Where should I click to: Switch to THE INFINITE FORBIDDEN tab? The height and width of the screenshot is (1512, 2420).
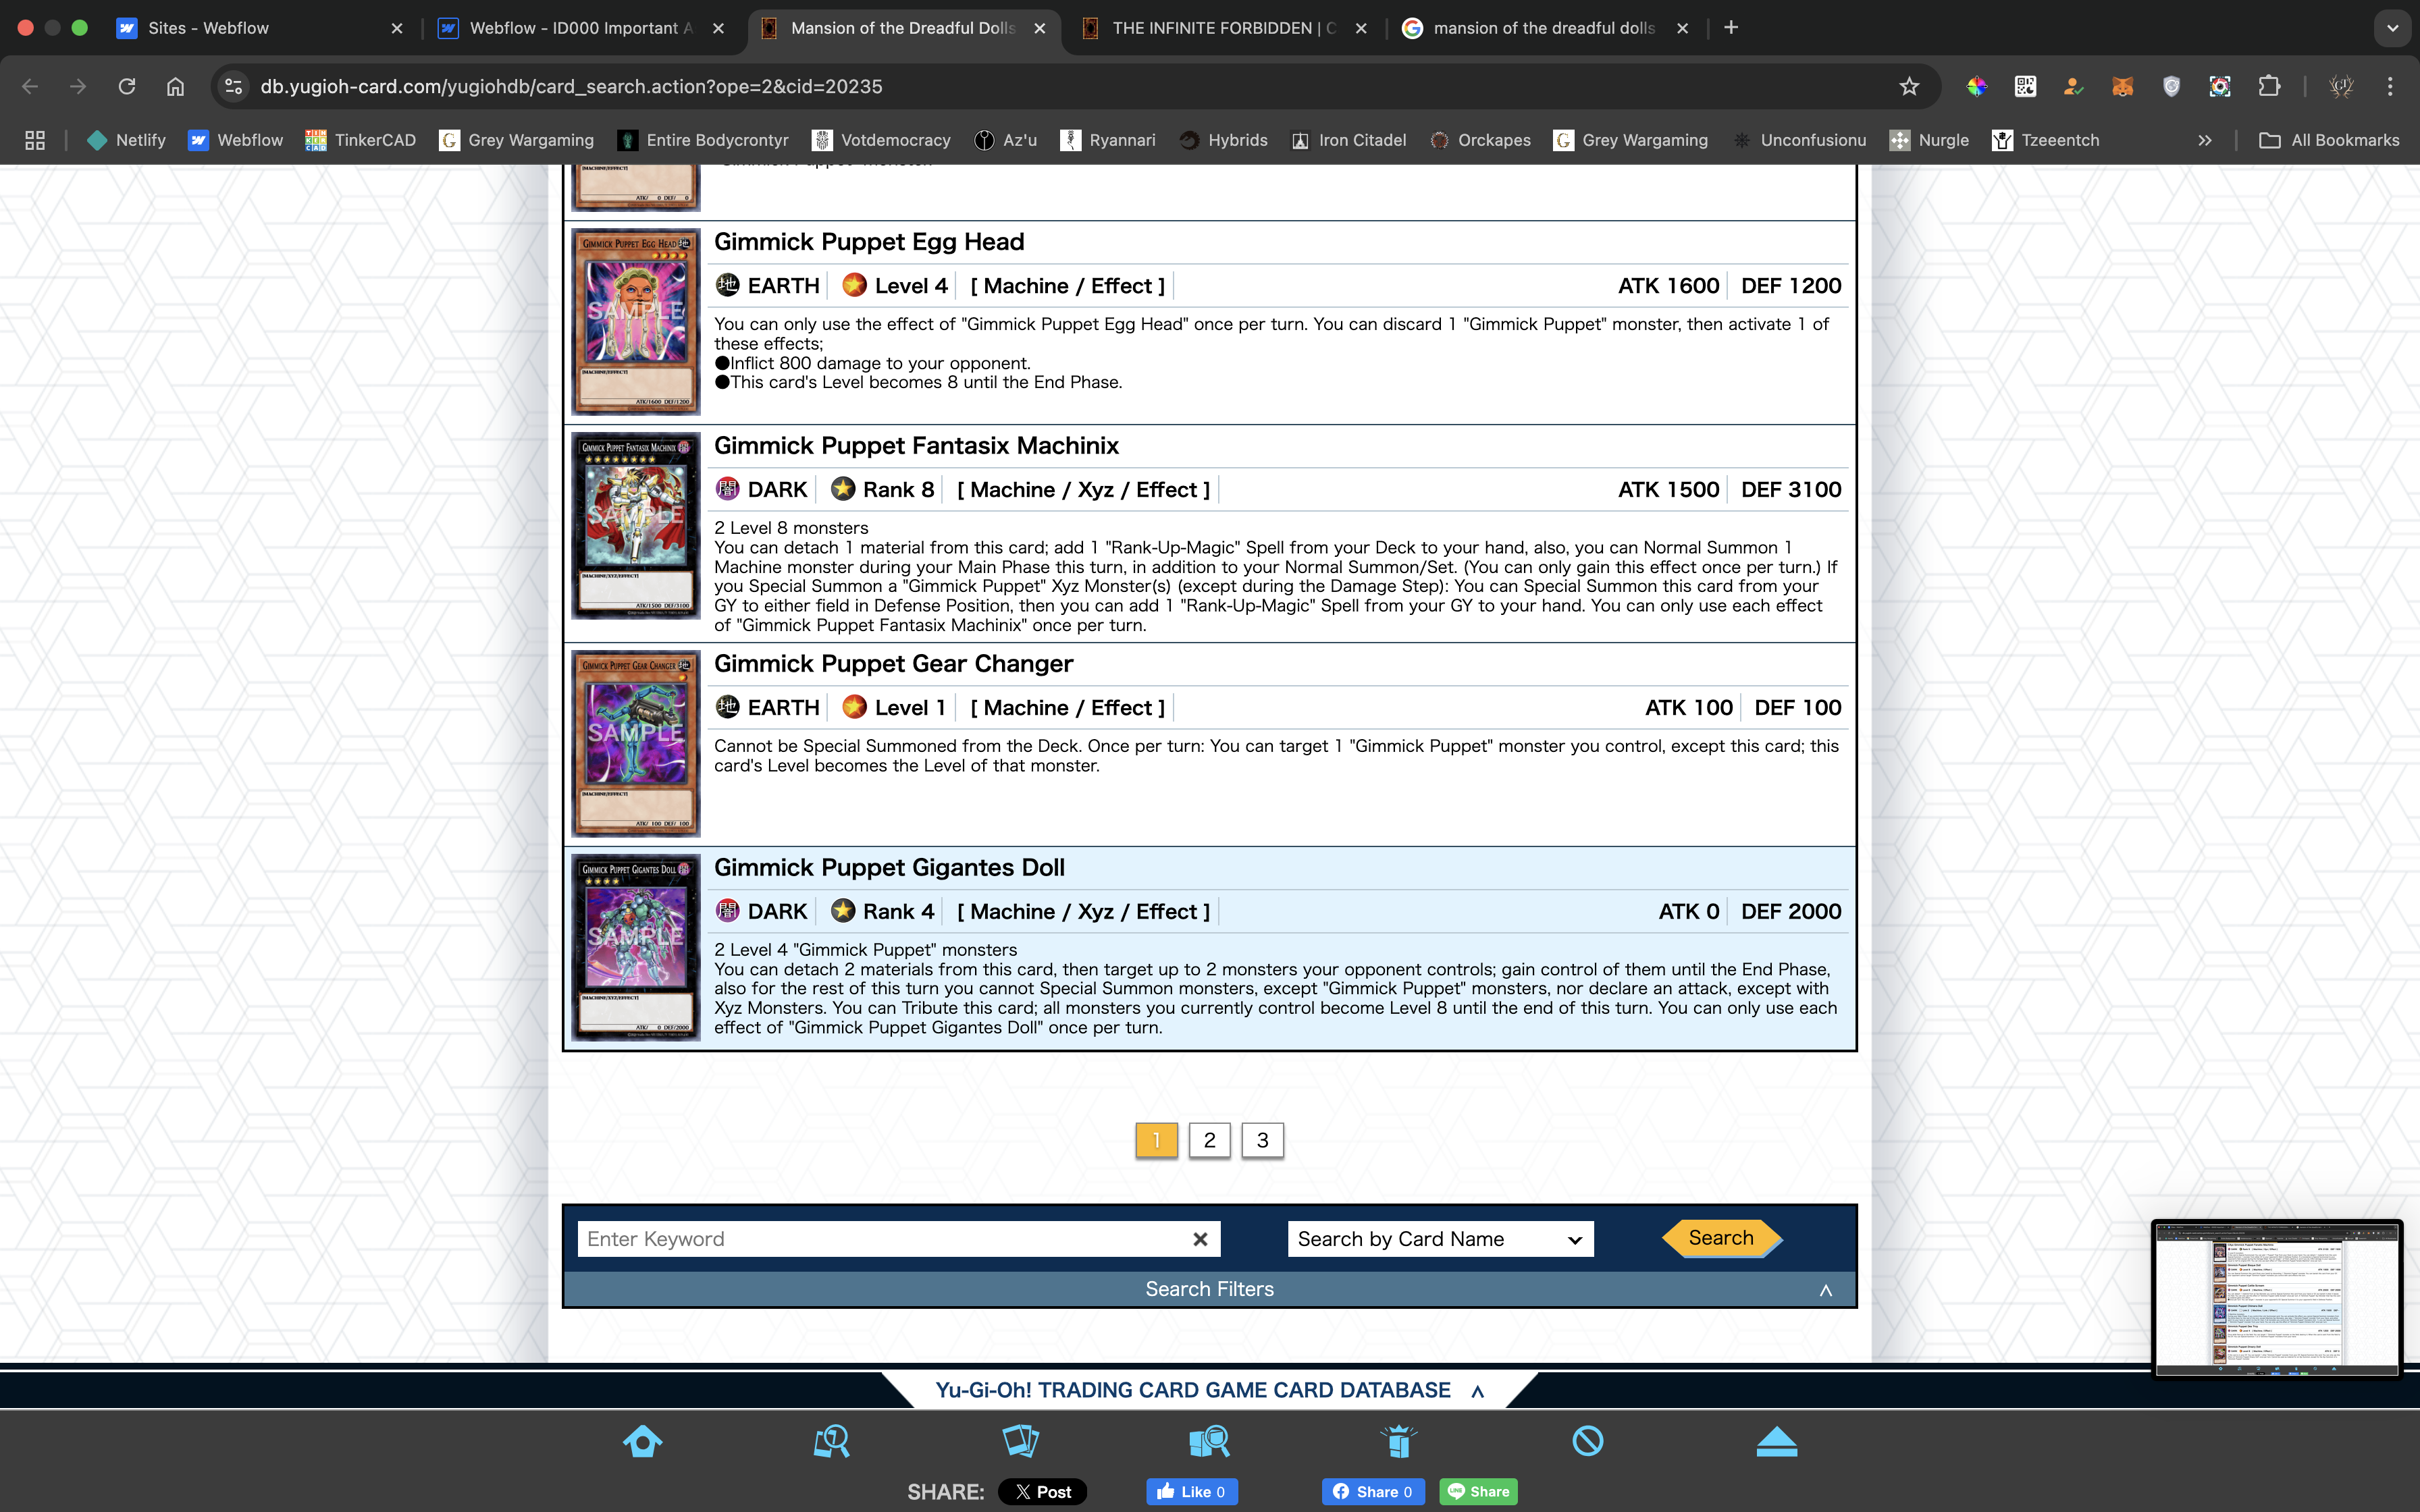[1222, 28]
